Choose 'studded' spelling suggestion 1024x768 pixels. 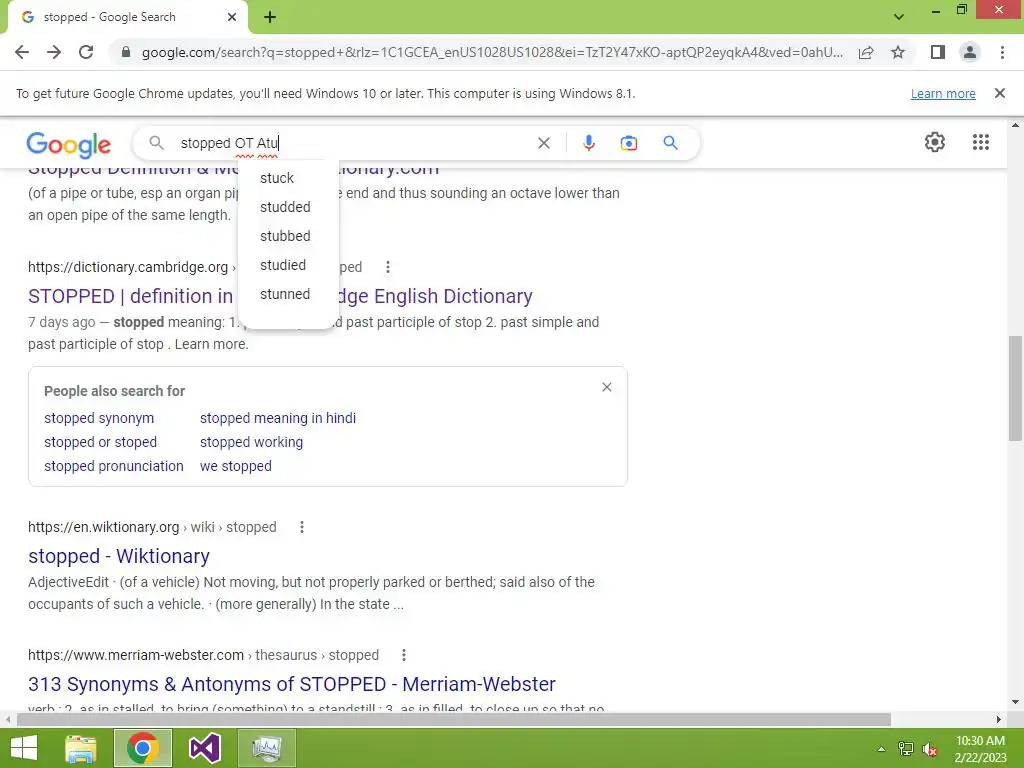[x=285, y=207]
